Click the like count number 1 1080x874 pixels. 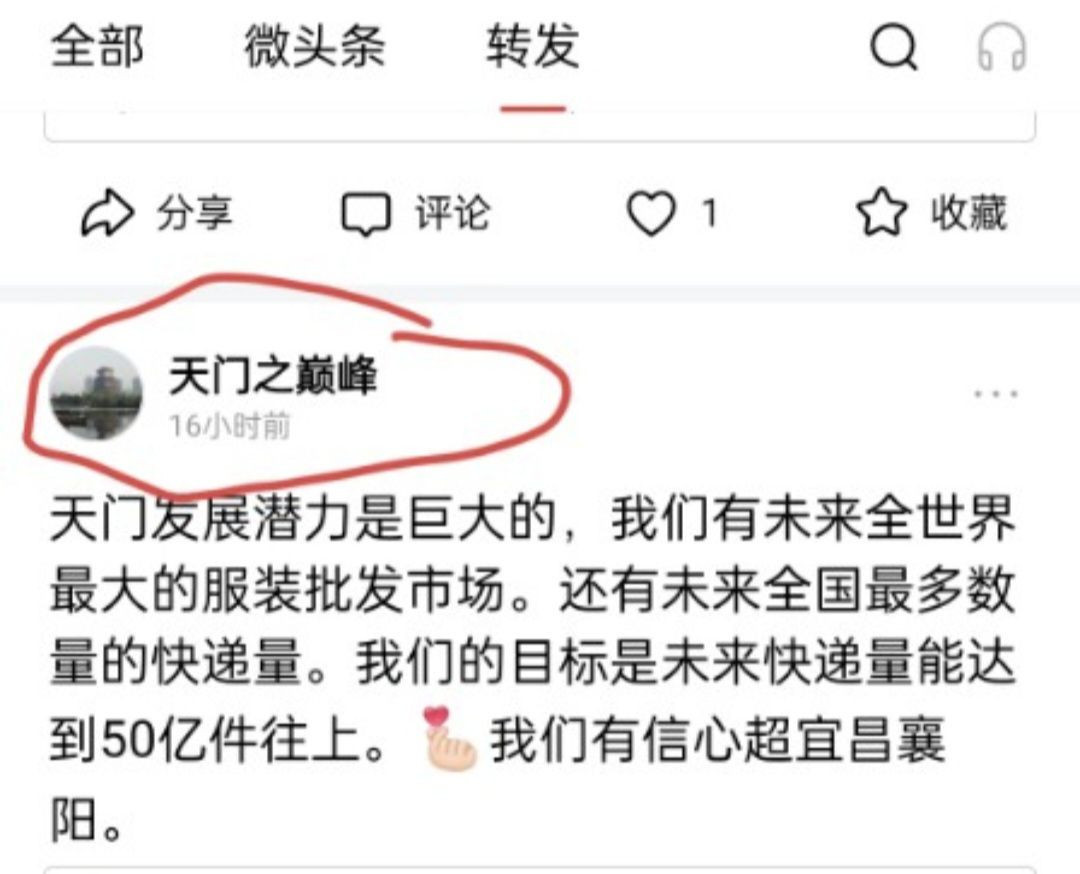(x=710, y=213)
